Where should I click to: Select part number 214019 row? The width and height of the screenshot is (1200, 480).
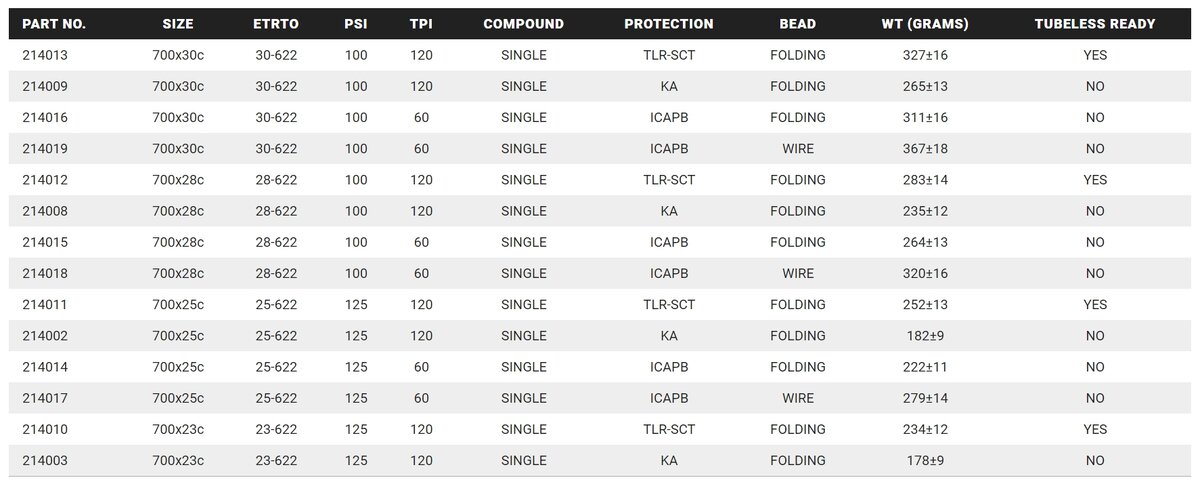45,149
